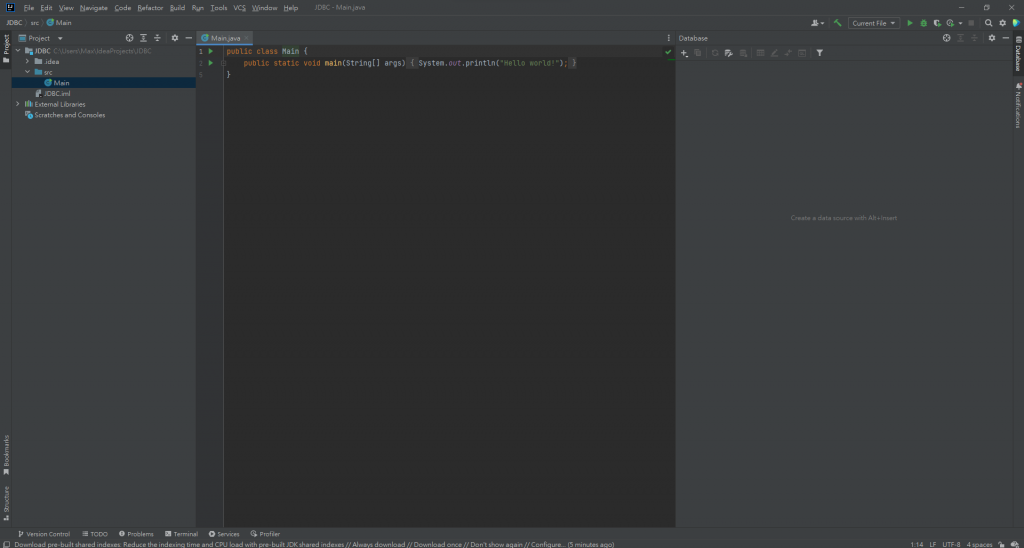Click the Database filter funnel icon
The height and width of the screenshot is (548, 1024).
820,53
